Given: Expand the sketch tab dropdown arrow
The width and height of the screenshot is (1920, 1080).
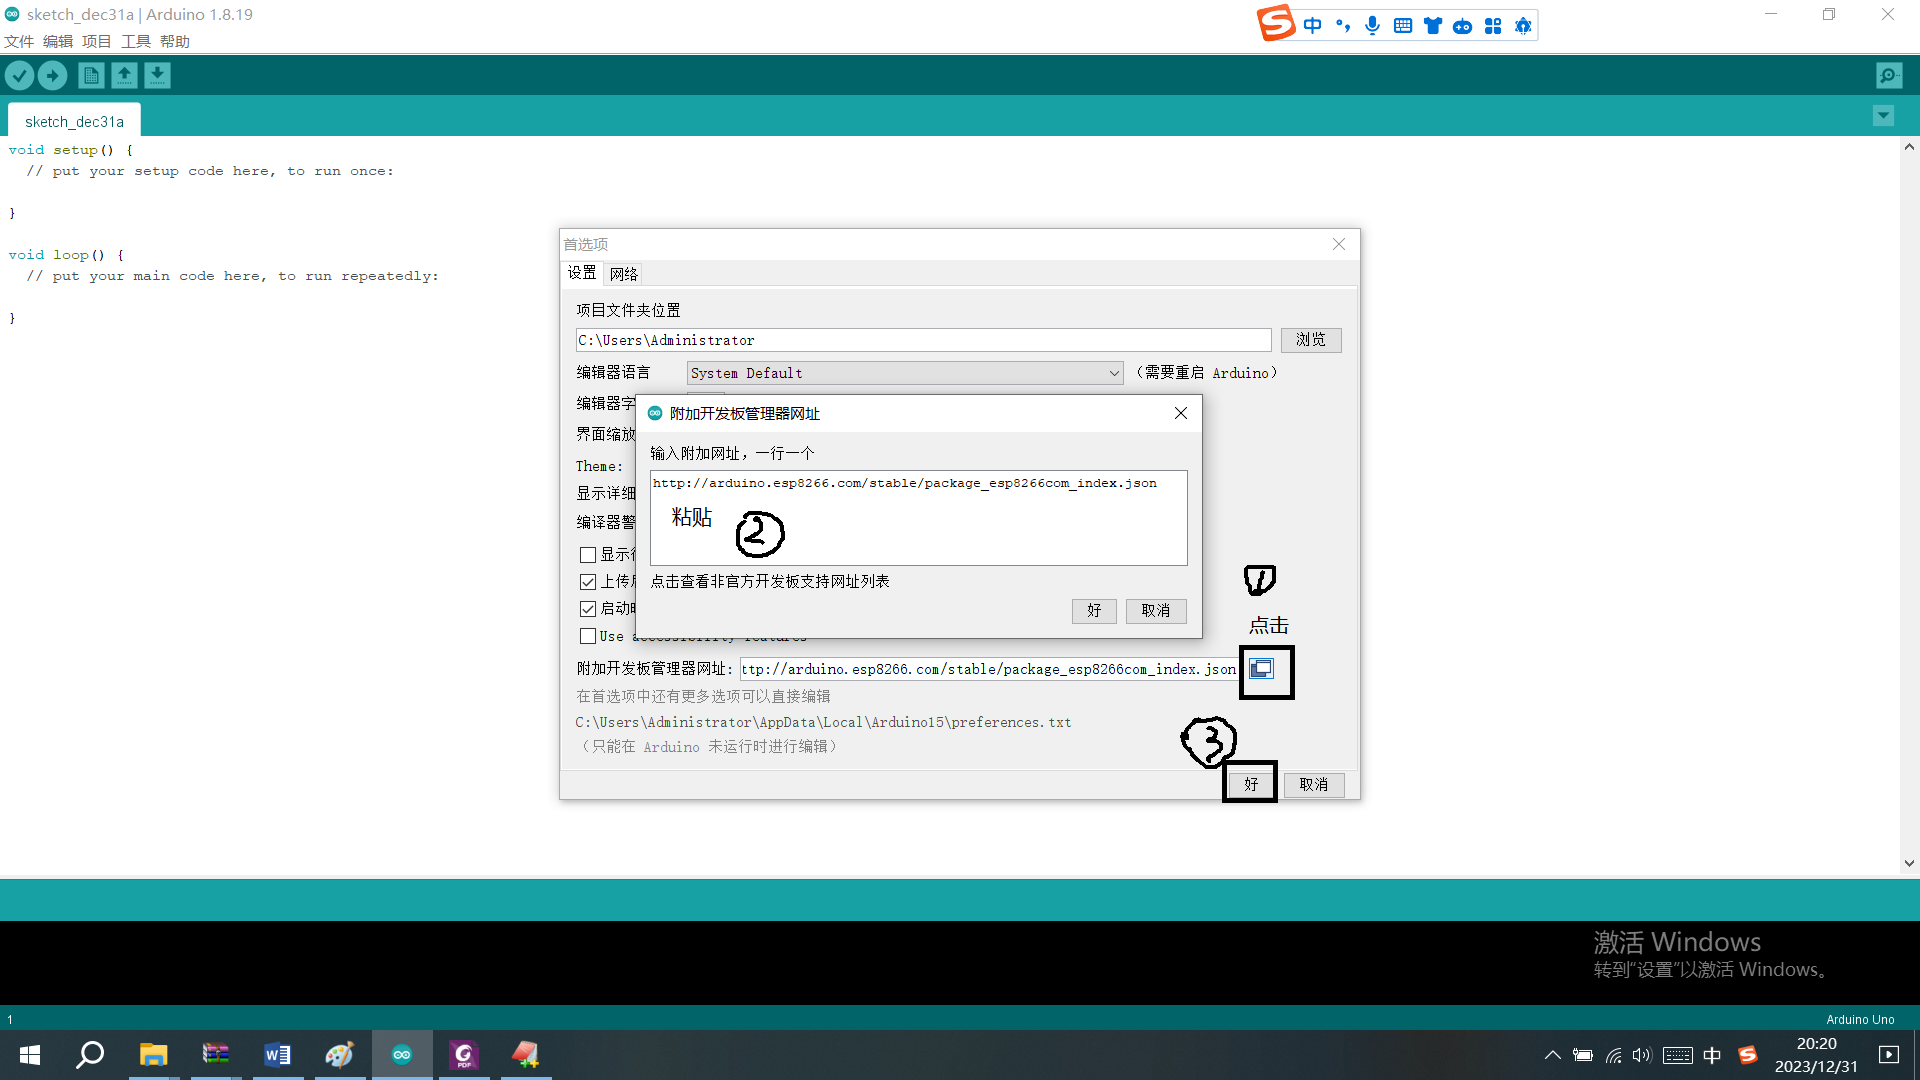Looking at the screenshot, I should [1883, 116].
